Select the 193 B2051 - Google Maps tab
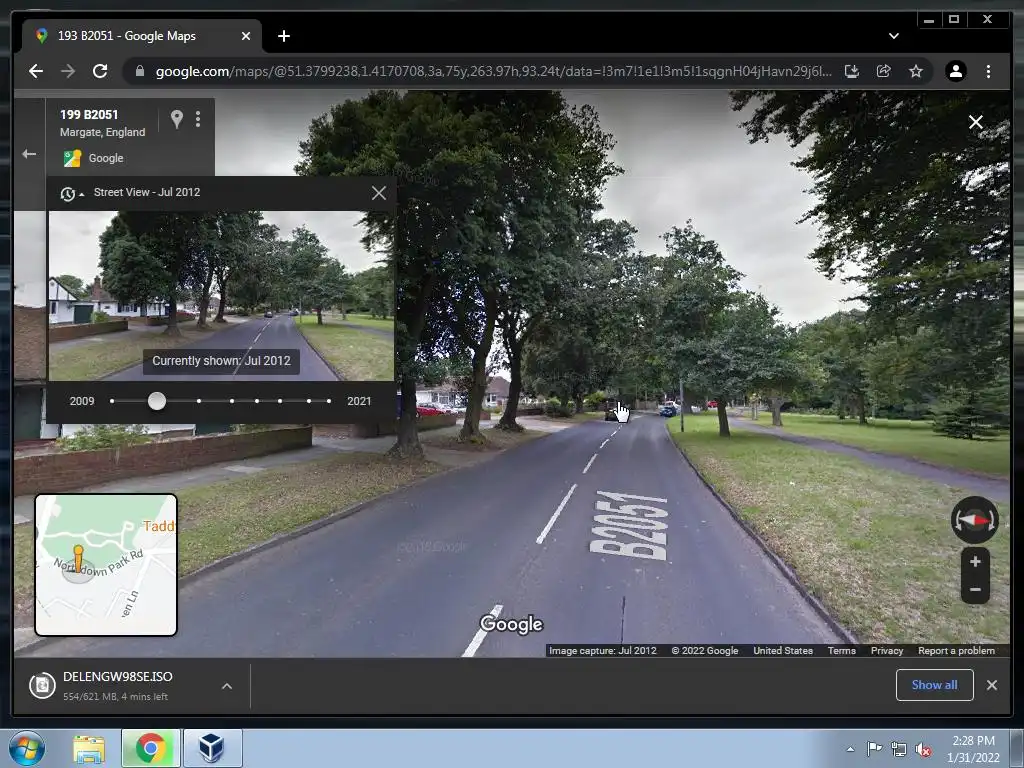 (142, 36)
